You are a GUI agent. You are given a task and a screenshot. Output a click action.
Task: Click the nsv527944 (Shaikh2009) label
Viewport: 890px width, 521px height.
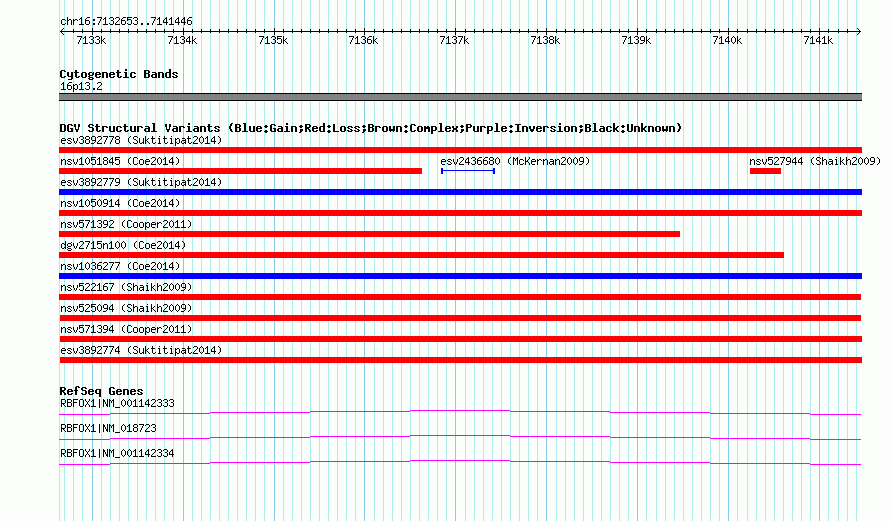pos(815,161)
